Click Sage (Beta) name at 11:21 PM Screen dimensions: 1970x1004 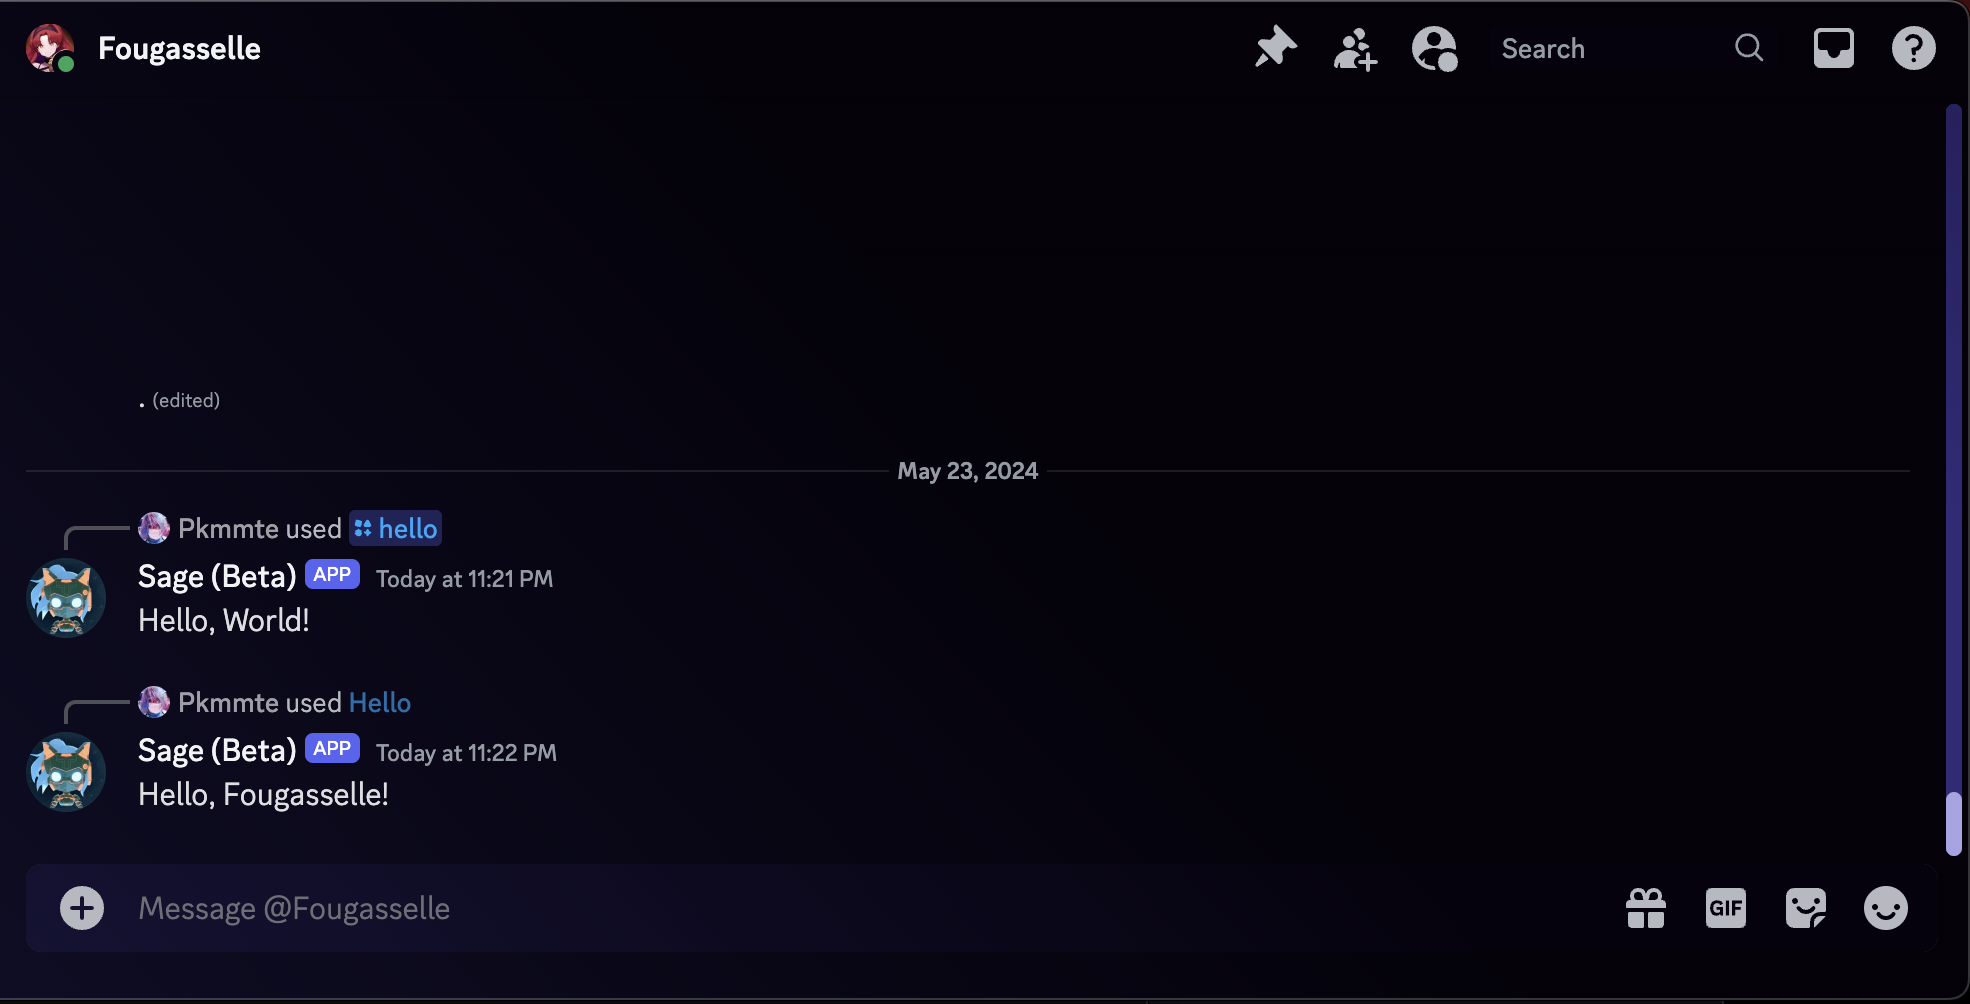coord(217,577)
